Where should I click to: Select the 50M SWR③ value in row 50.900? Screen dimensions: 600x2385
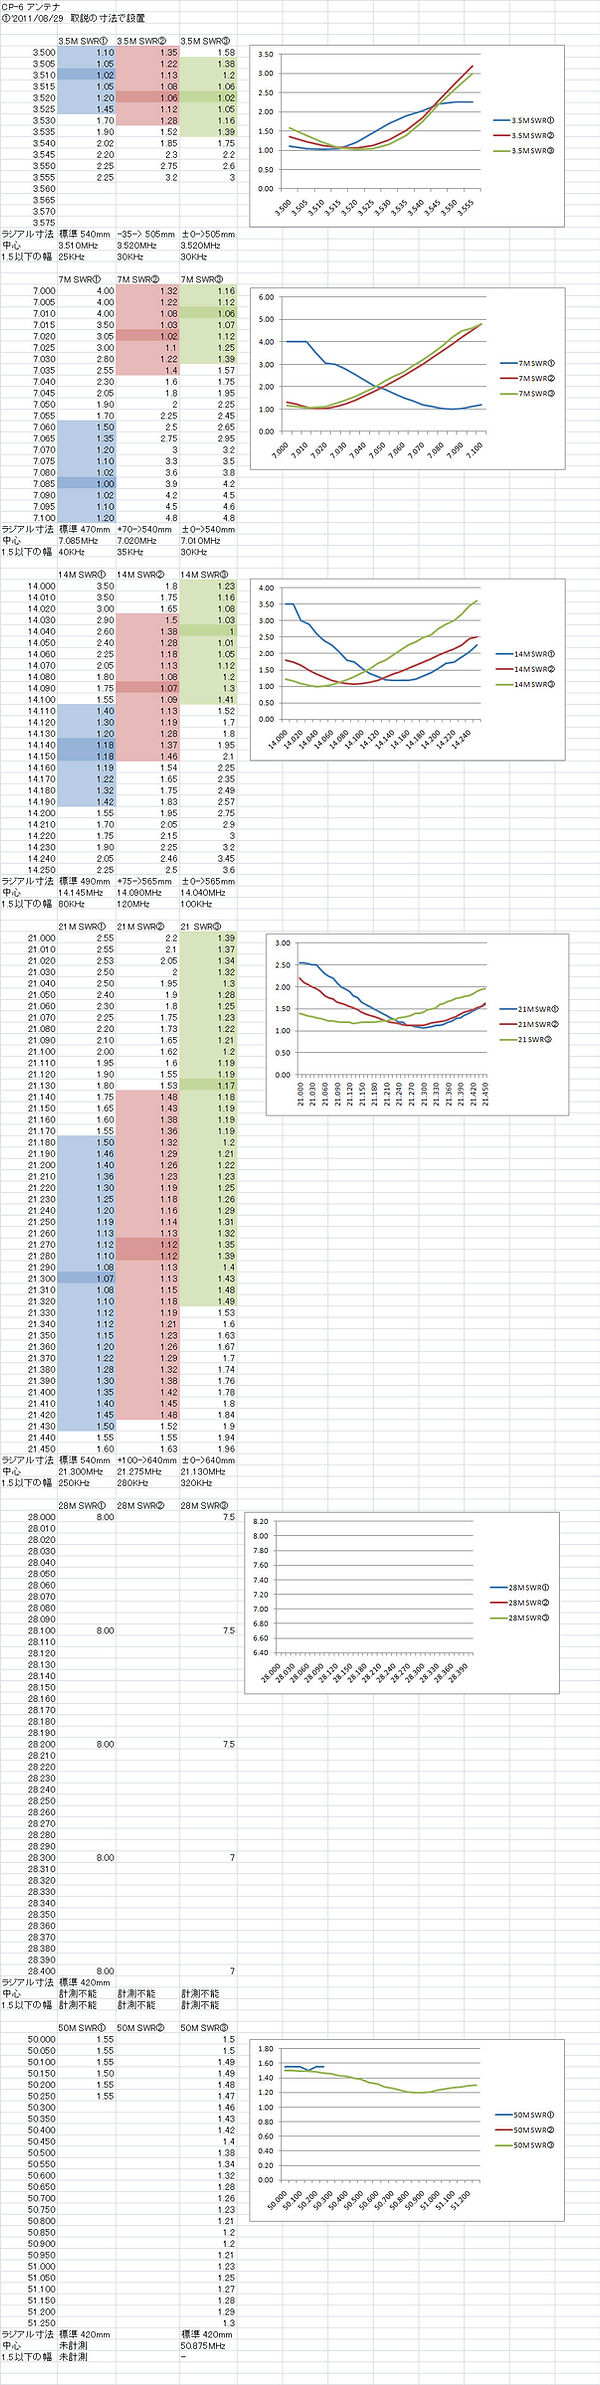click(x=228, y=2243)
